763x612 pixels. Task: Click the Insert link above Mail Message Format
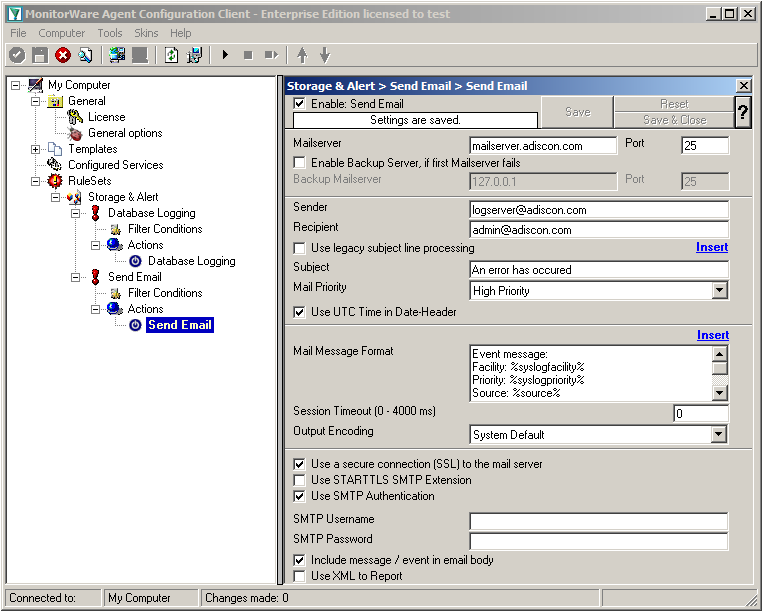(713, 335)
